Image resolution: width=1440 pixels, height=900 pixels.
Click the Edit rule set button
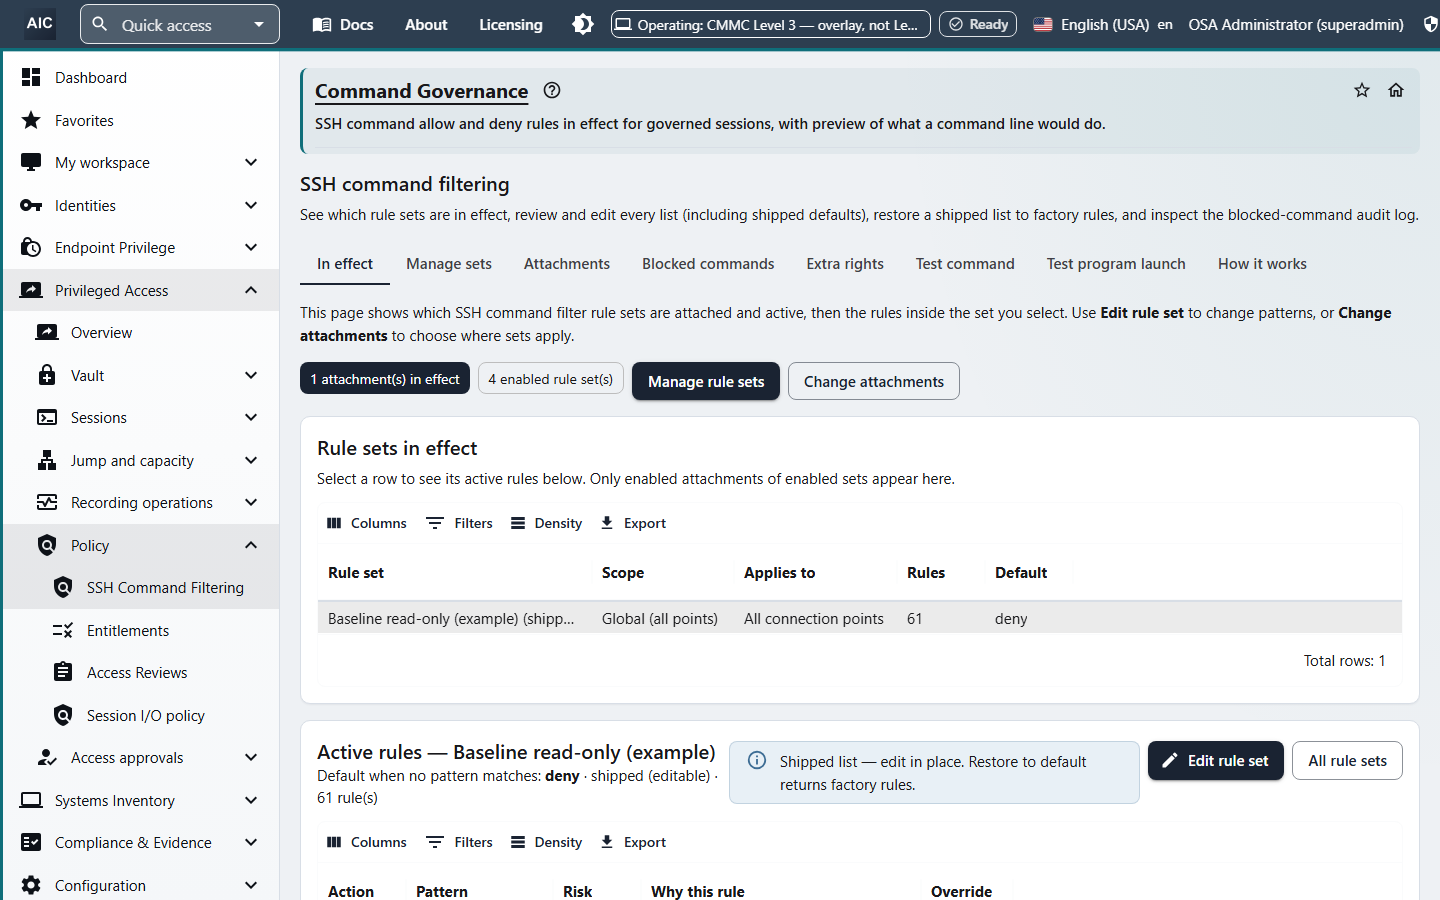pos(1216,761)
